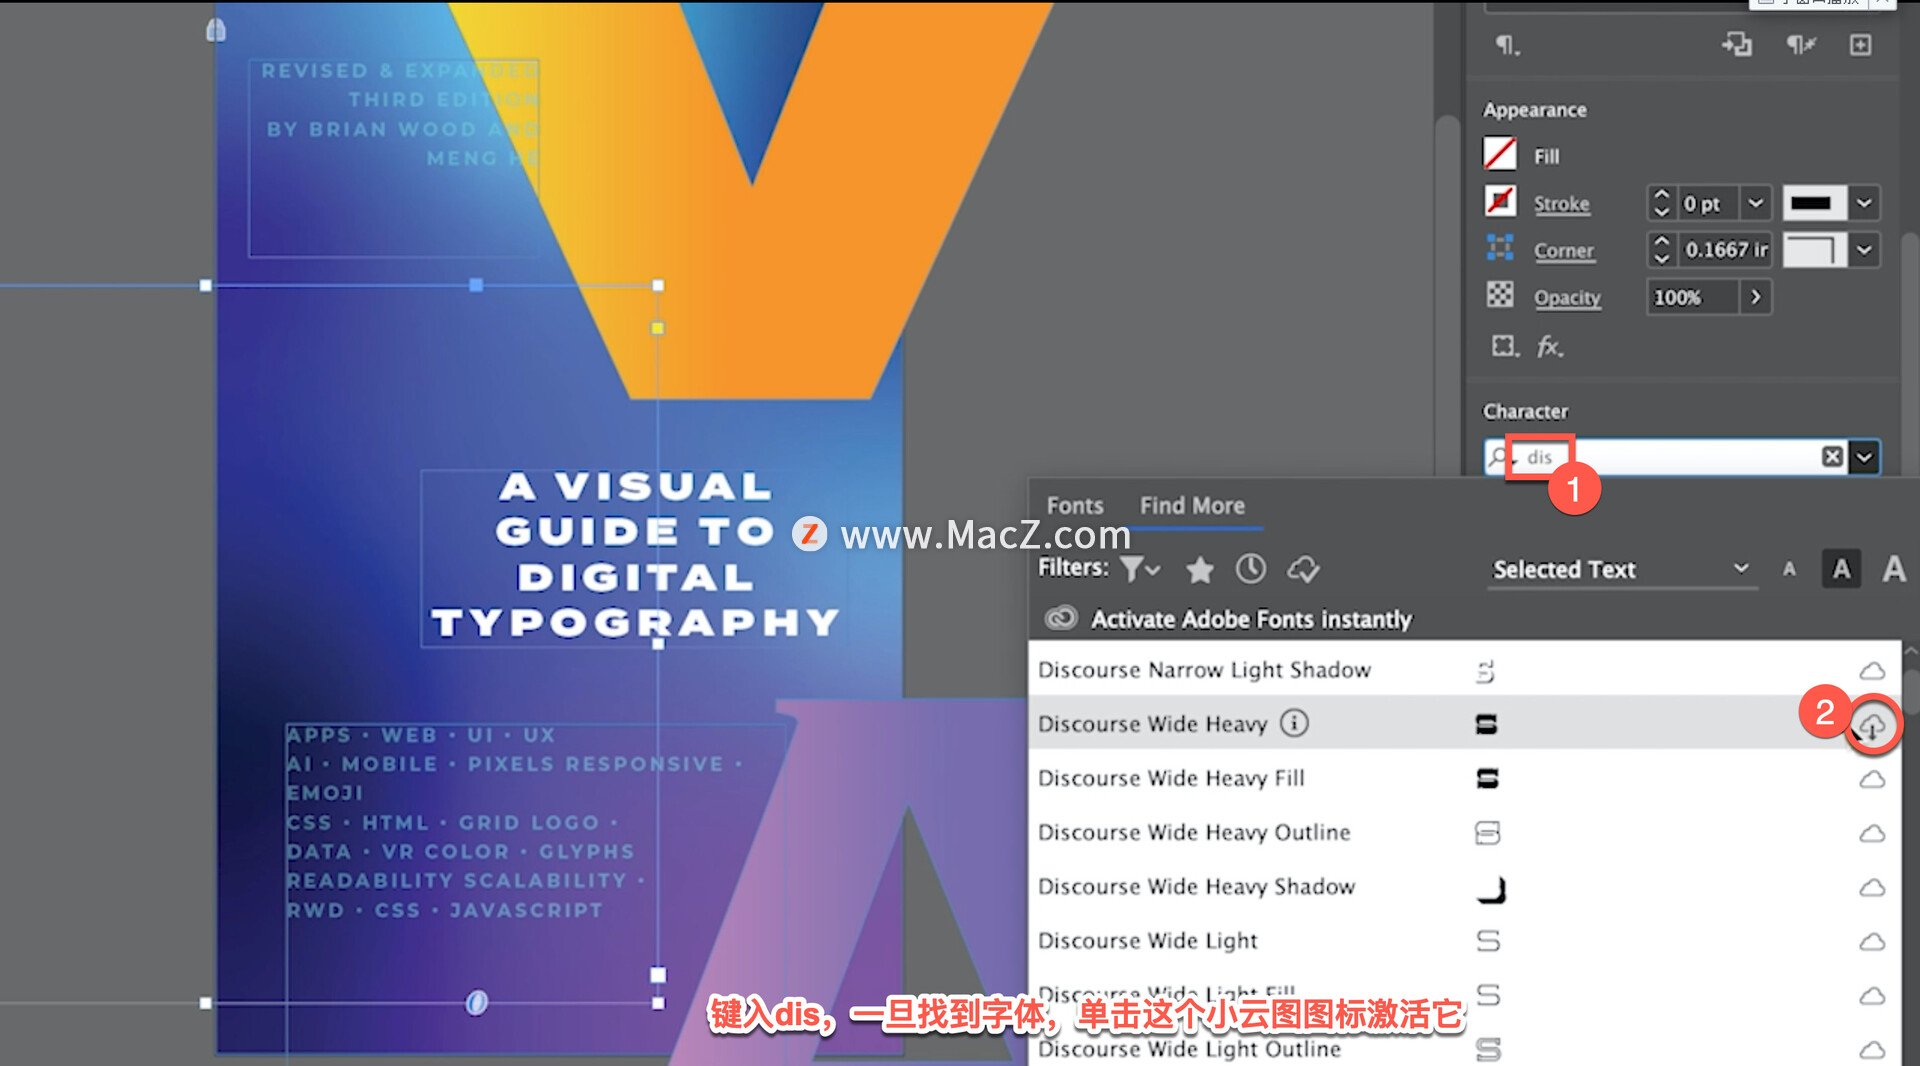This screenshot has height=1066, width=1920.
Task: Open the Stroke weight dropdown
Action: (x=1755, y=203)
